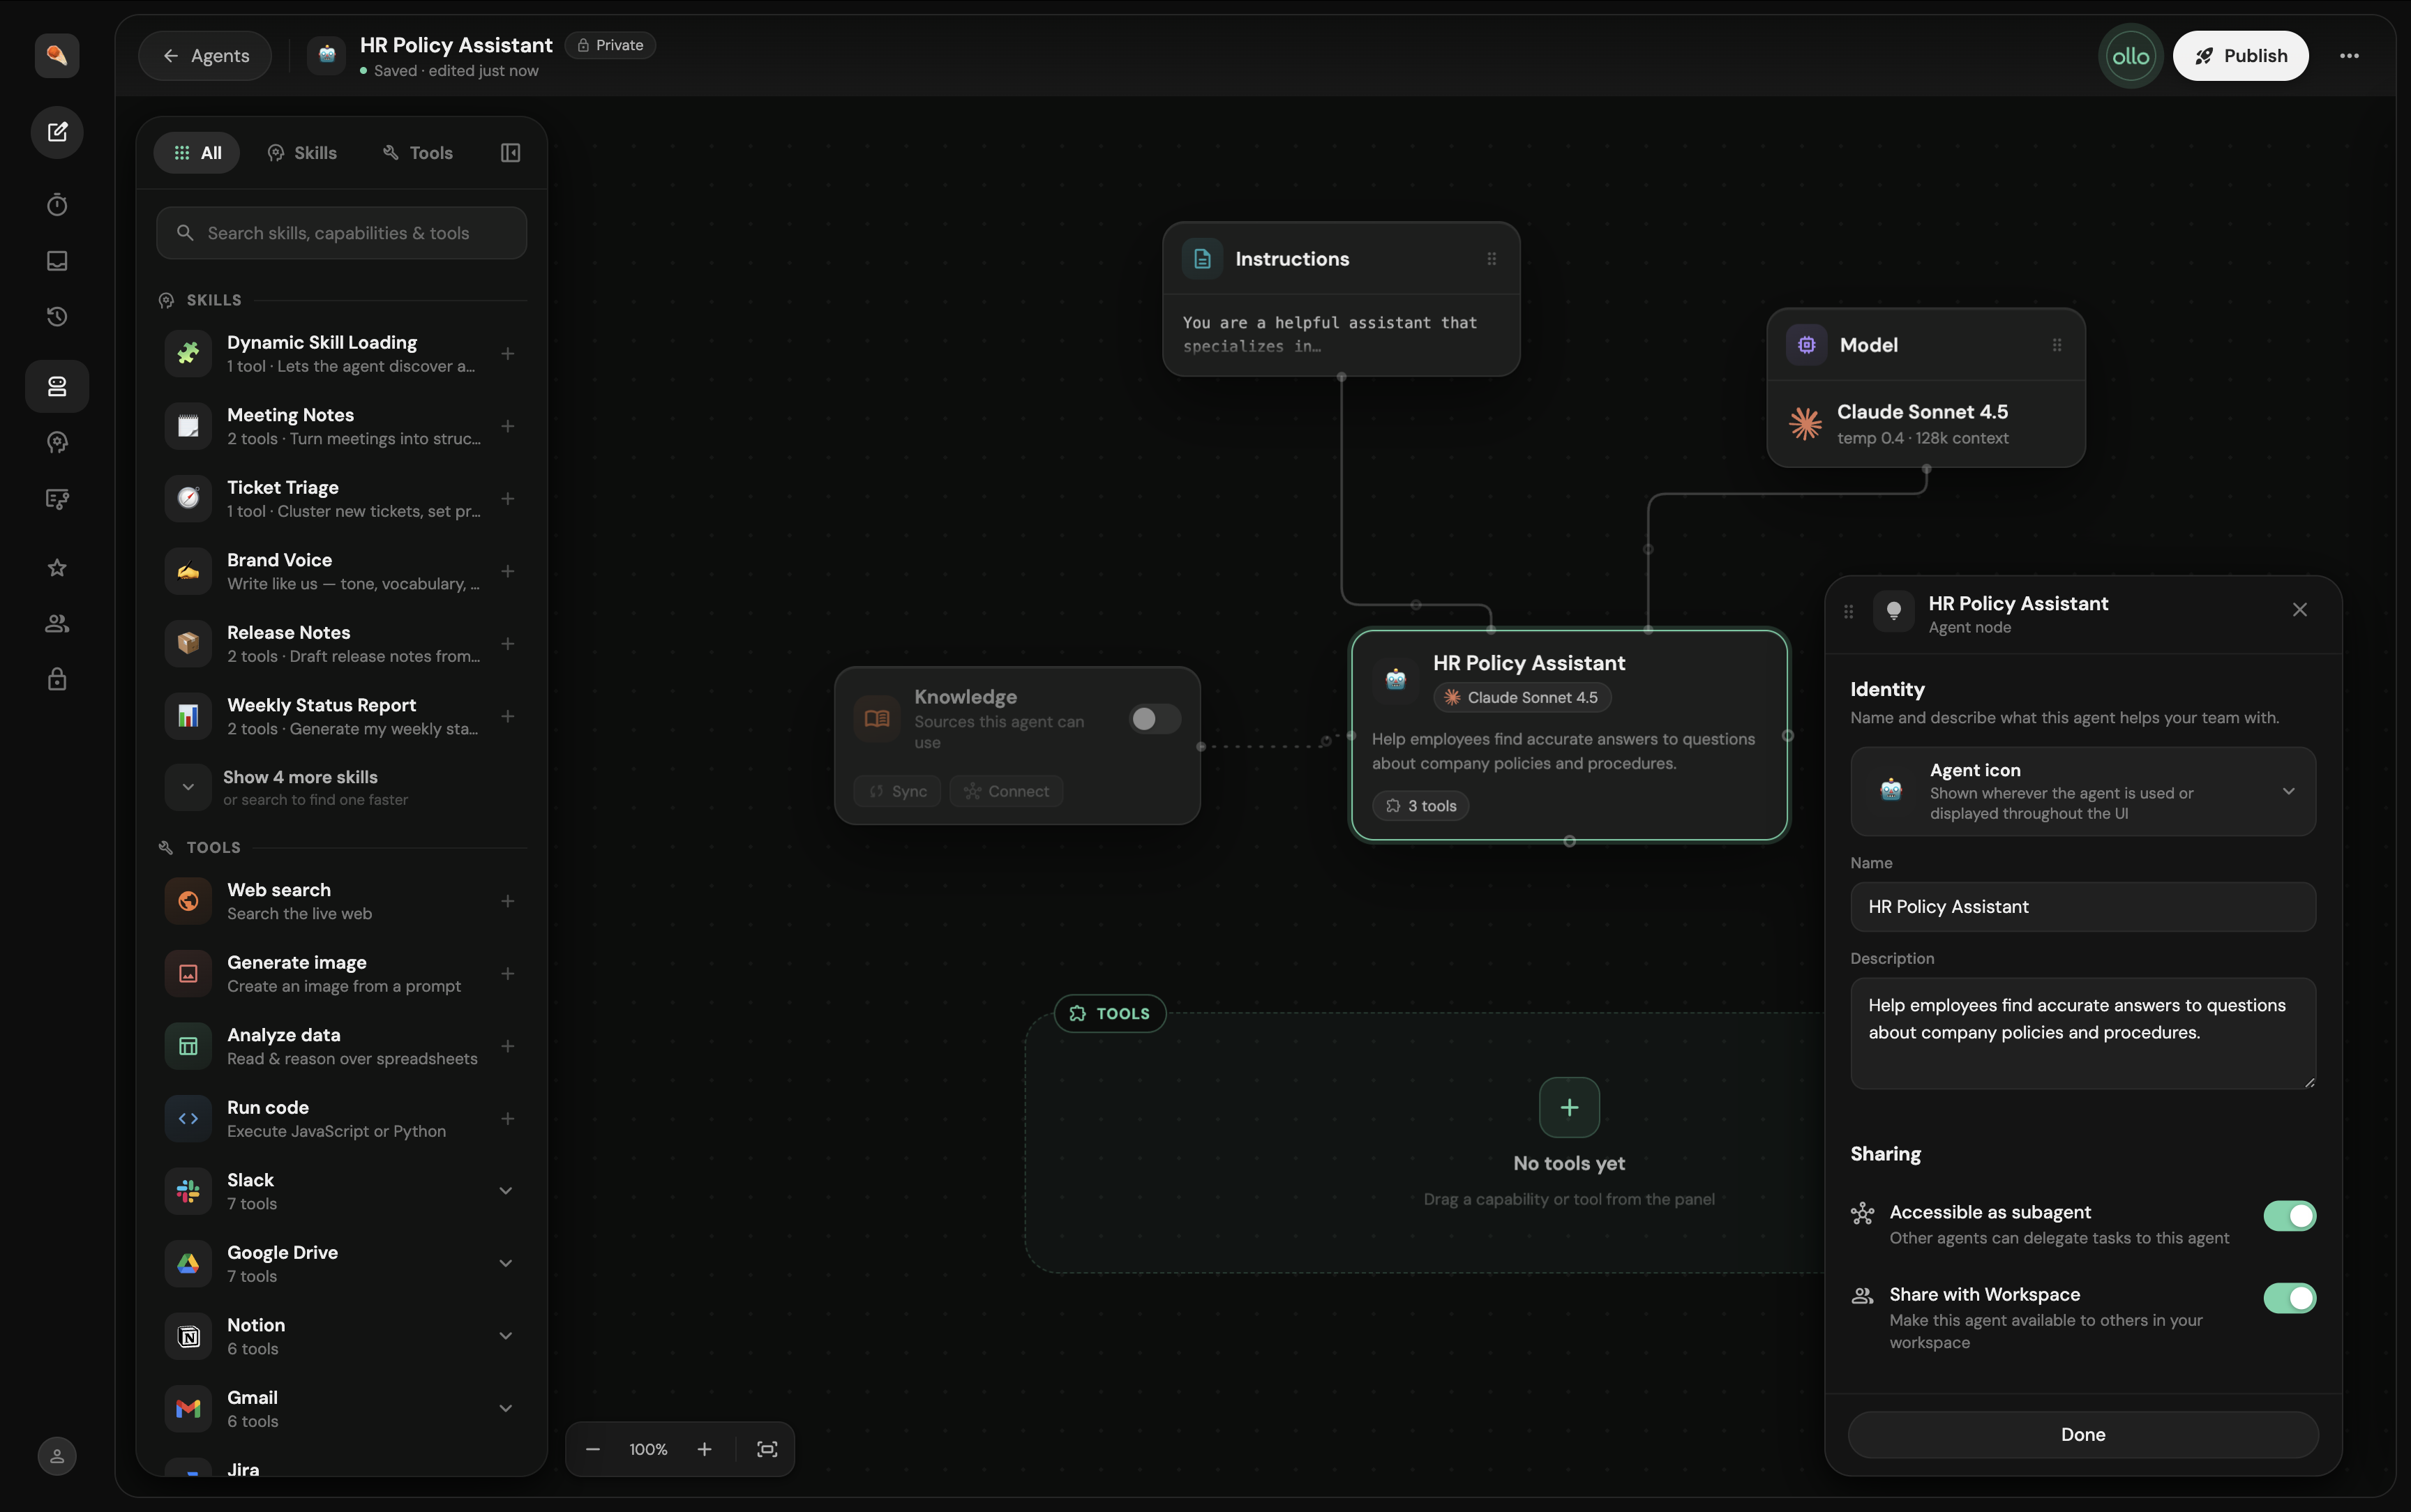Go back to Agents
Image resolution: width=2411 pixels, height=1512 pixels.
click(x=205, y=56)
